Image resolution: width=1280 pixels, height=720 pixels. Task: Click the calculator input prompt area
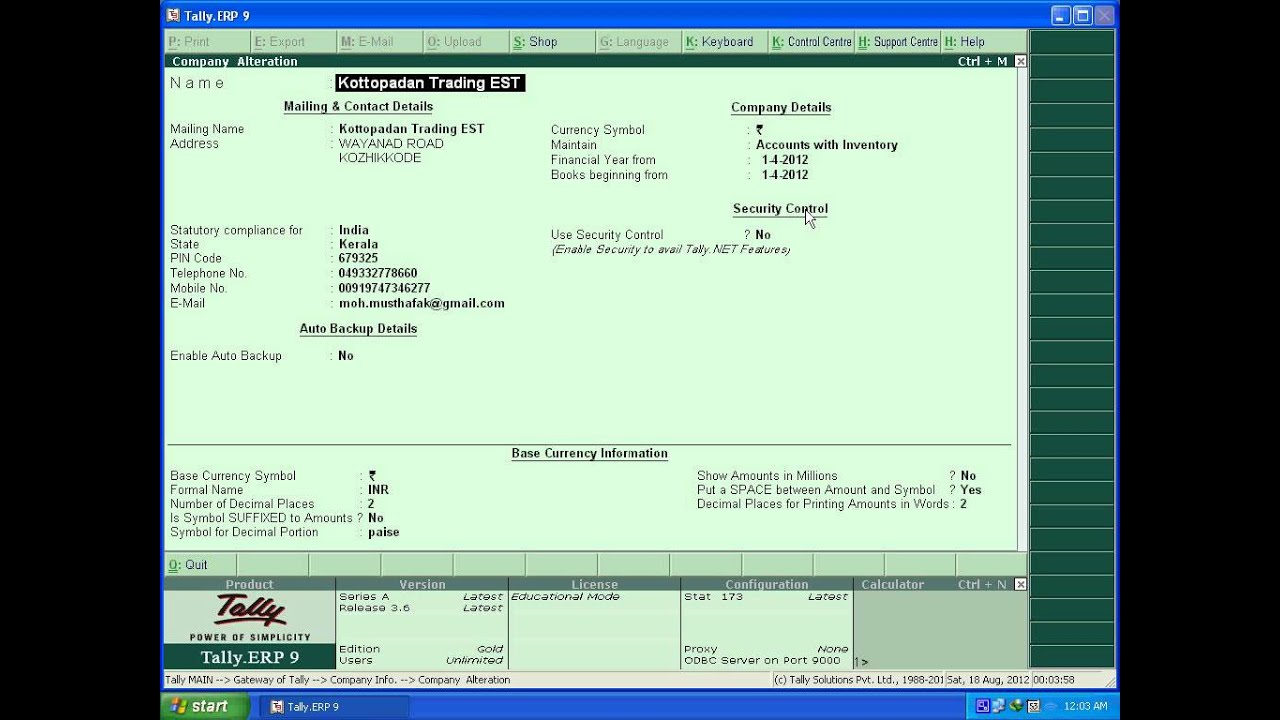[940, 661]
